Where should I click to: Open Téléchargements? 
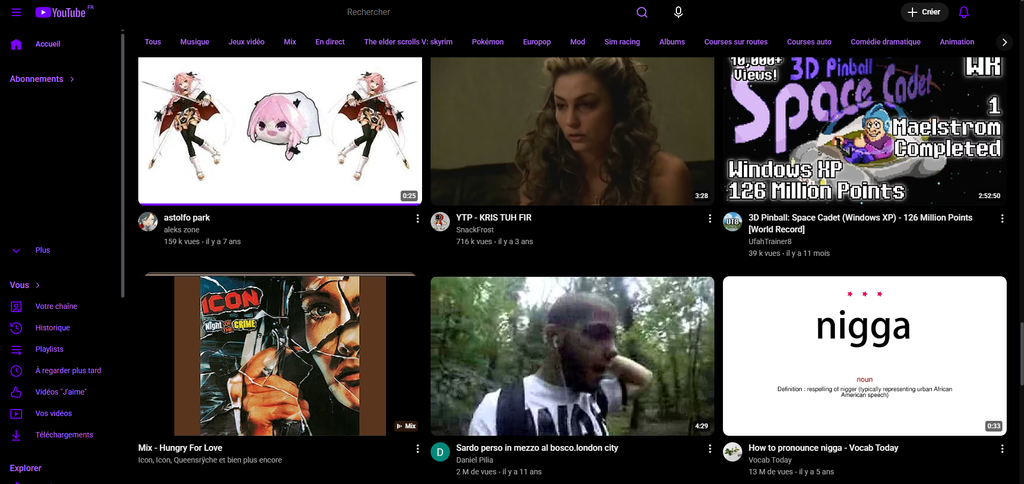tap(62, 435)
